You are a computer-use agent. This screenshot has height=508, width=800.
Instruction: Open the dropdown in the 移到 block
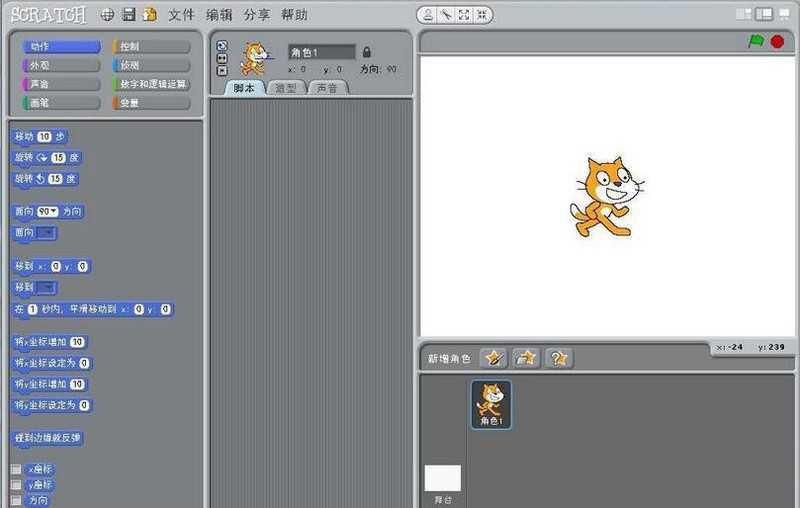[x=46, y=288]
